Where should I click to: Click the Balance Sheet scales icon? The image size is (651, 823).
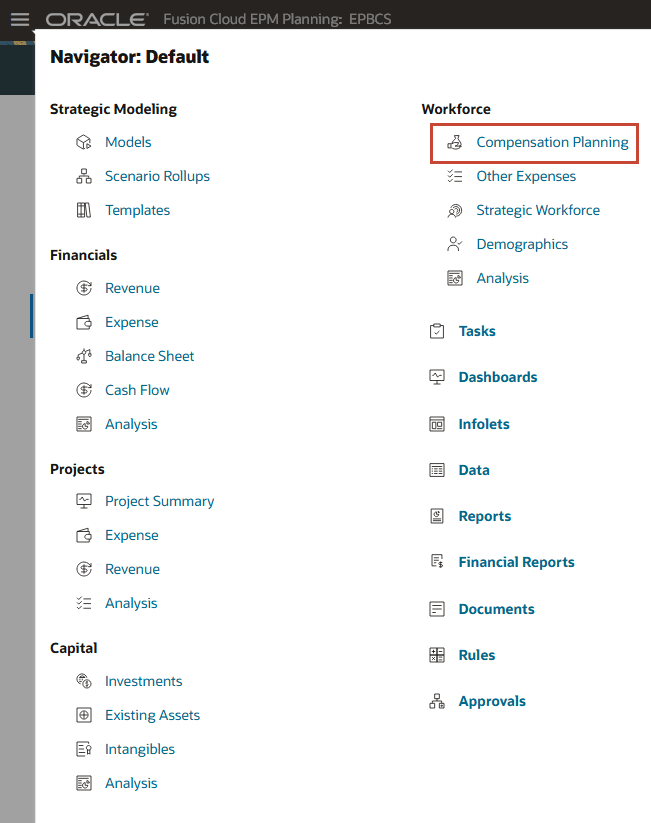point(84,356)
